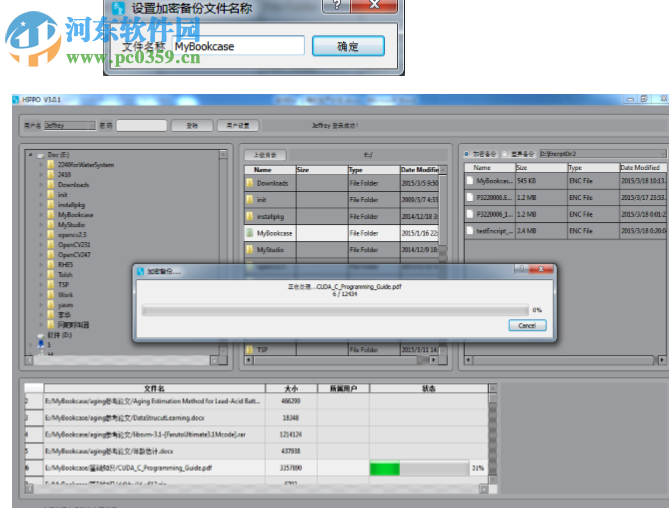This screenshot has width=669, height=508.
Task: Select the RHES folder in tree
Action: [x=66, y=264]
